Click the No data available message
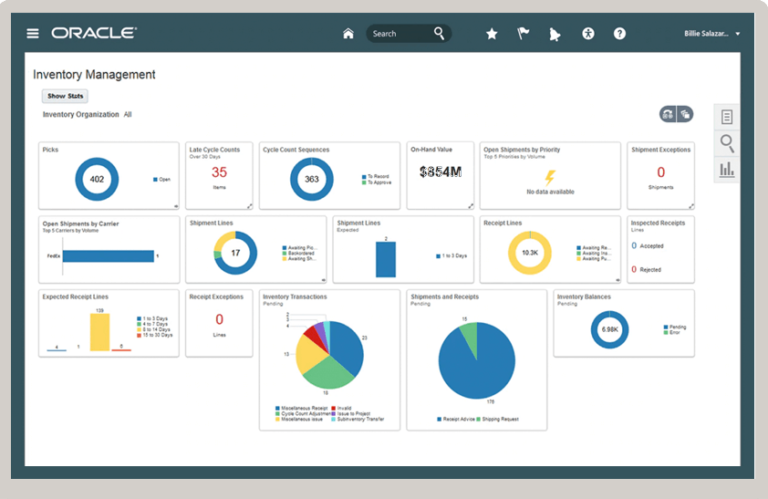Screen dimensions: 768x499 point(550,192)
